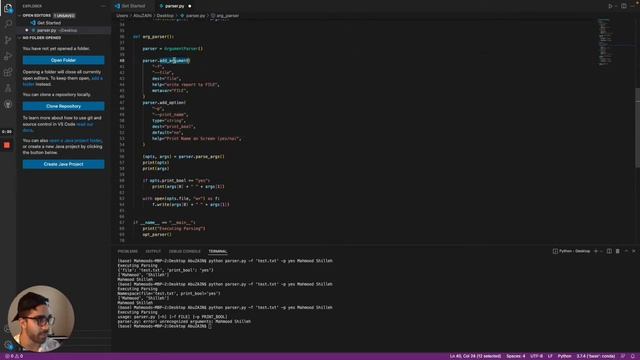Open the Debug Console panel tab
Screen dimensions: 640x360
point(184,251)
